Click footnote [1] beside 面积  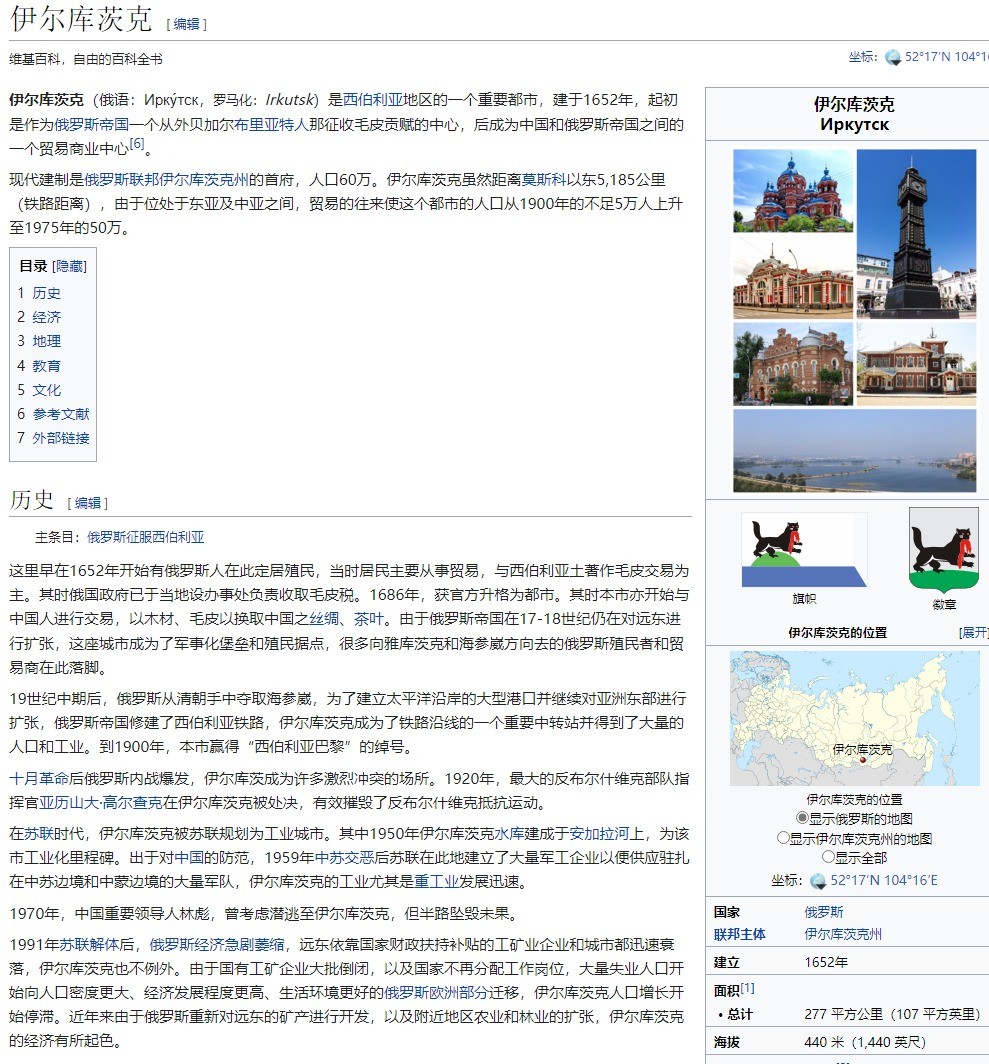pyautogui.click(x=747, y=988)
